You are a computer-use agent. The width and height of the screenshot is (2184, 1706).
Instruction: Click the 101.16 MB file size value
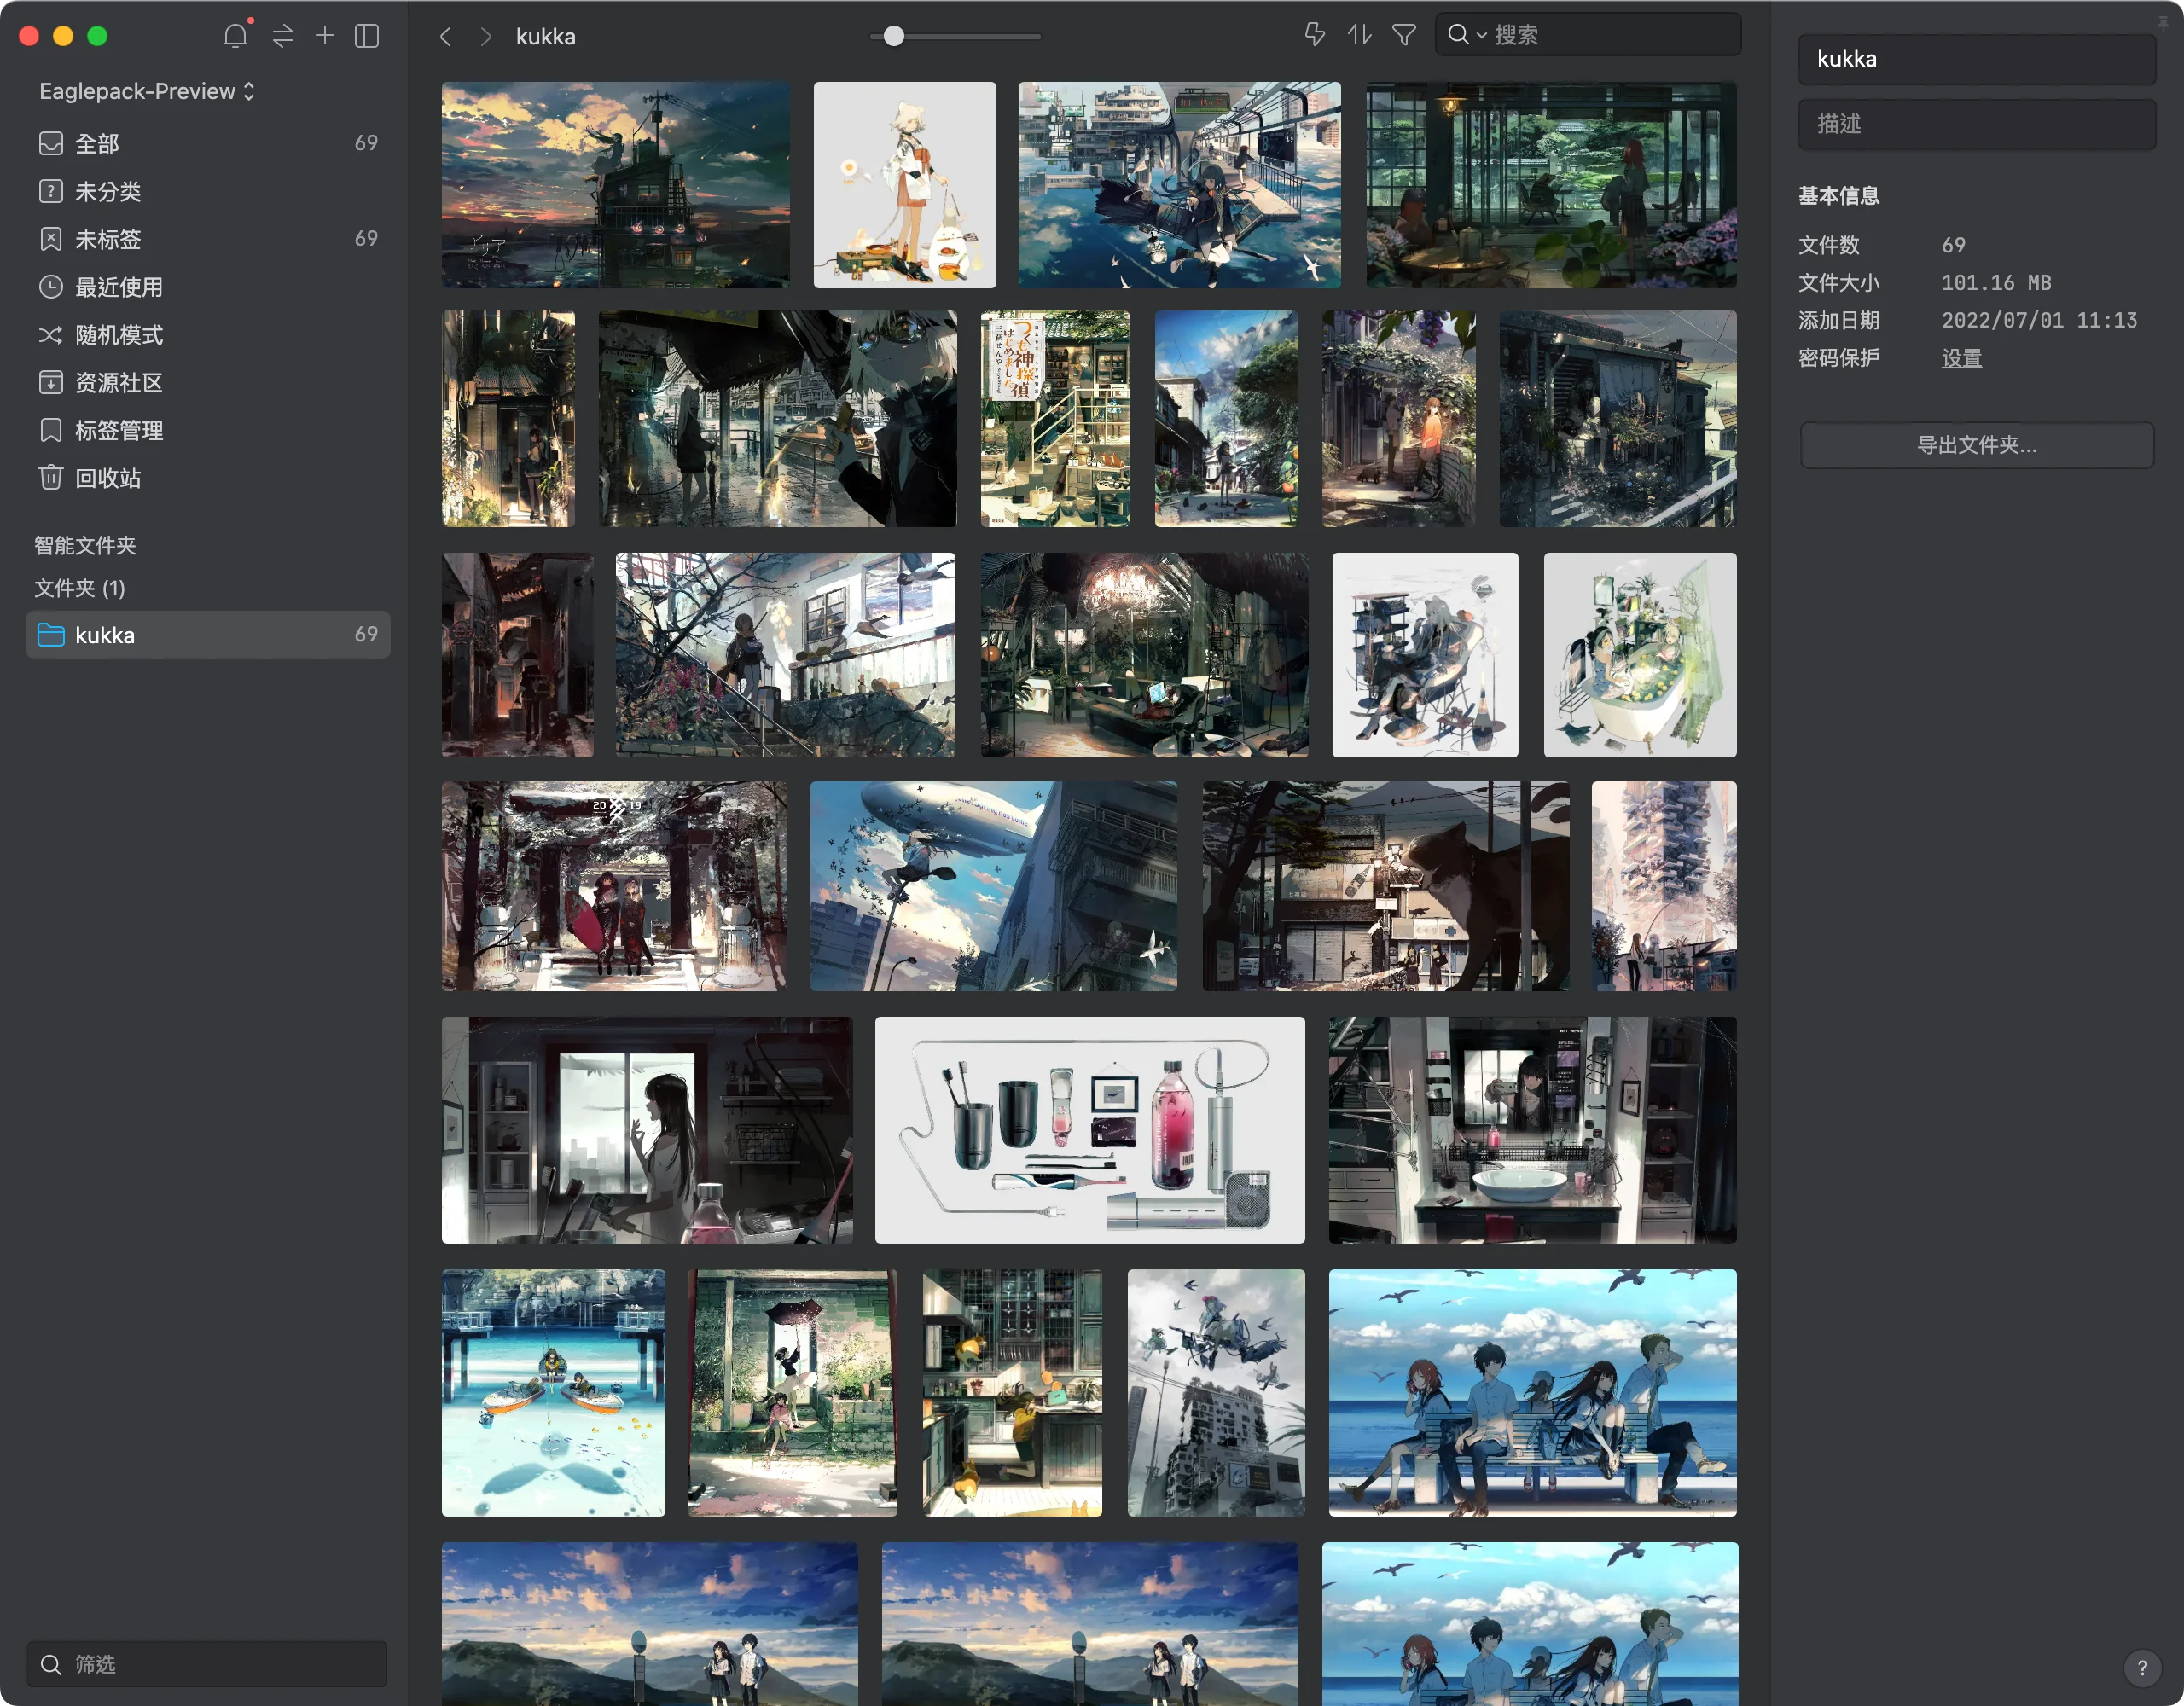point(1996,283)
